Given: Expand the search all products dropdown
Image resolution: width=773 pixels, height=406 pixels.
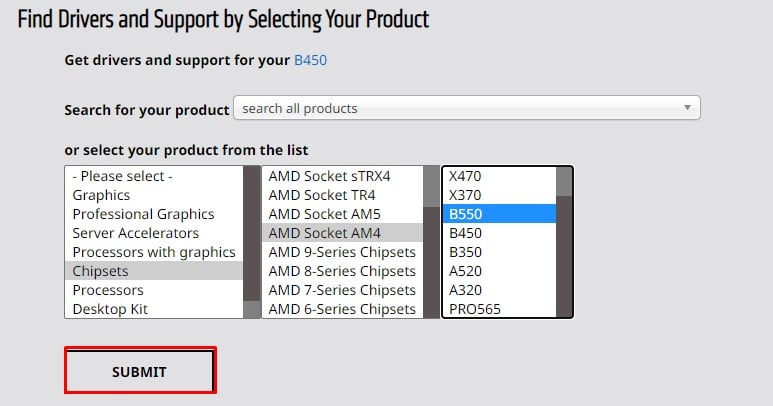Looking at the screenshot, I should pos(466,108).
